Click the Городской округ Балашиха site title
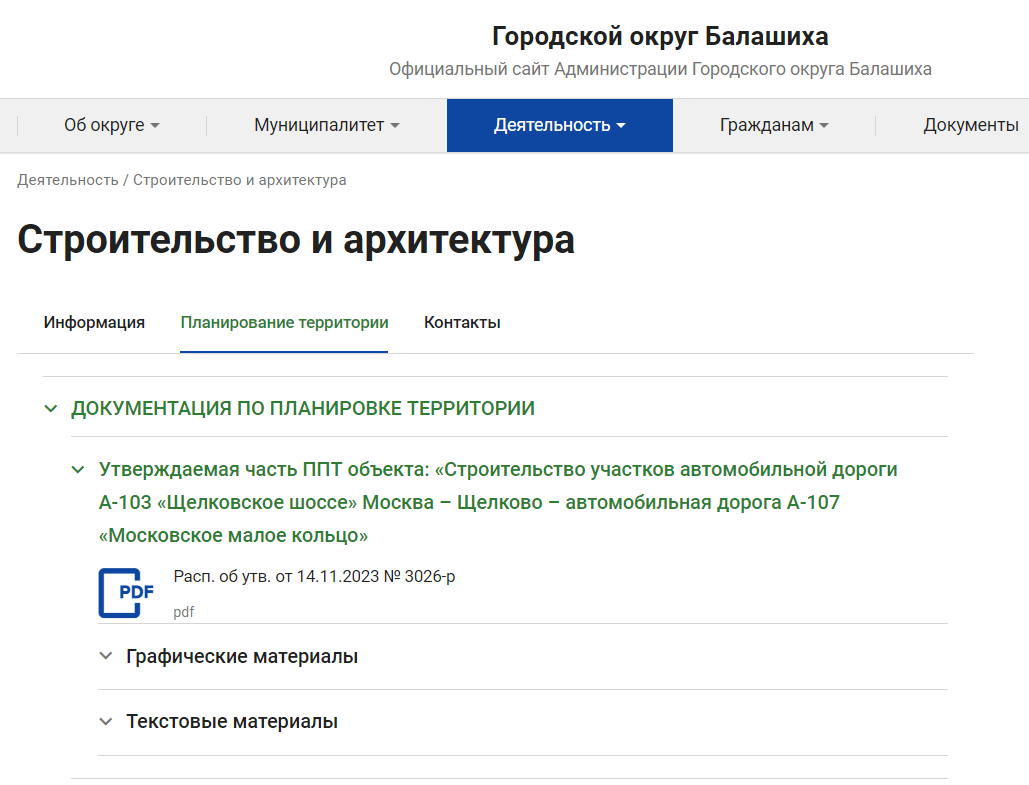Screen dimensions: 1029x785 [x=659, y=36]
